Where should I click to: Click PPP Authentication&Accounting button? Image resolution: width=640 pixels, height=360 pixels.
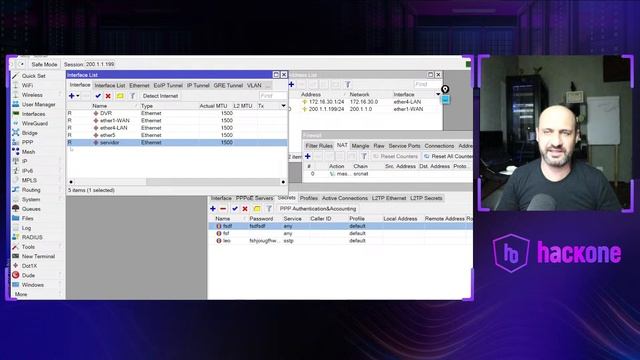click(x=318, y=209)
